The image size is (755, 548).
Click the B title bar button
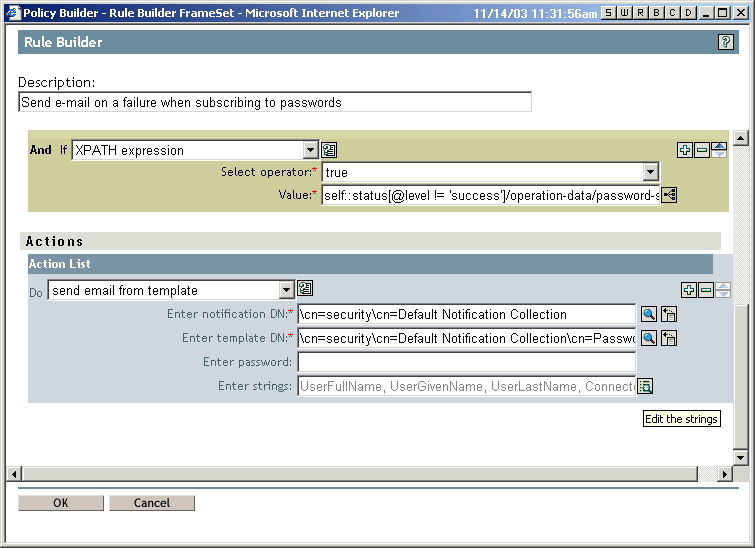656,13
